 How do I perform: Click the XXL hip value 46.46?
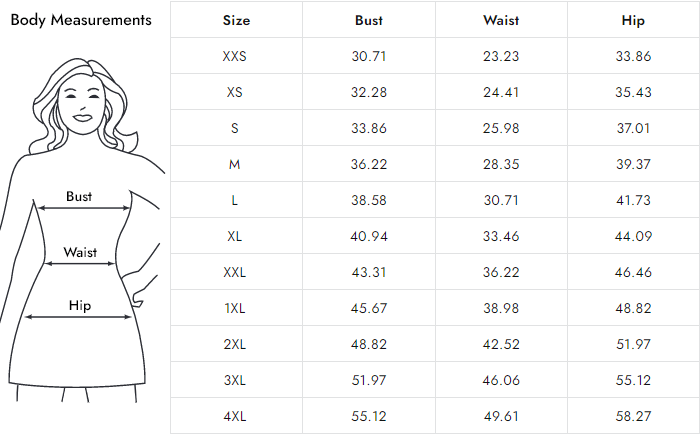(633, 272)
